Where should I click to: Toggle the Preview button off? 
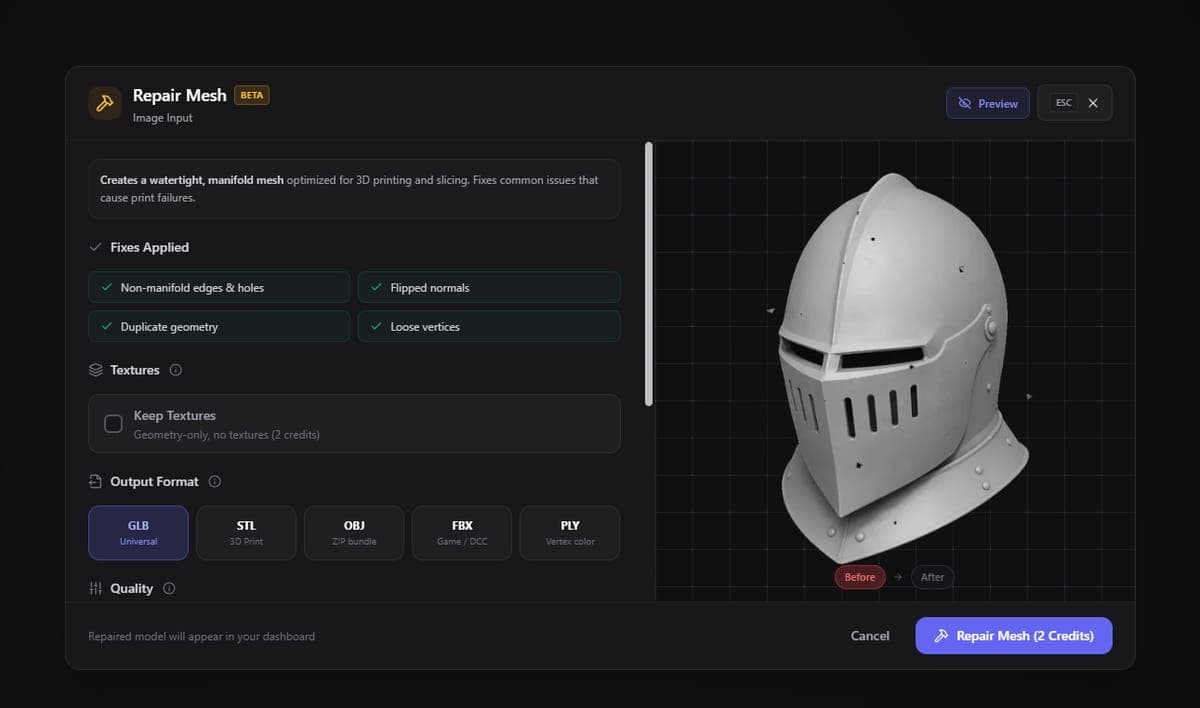pyautogui.click(x=988, y=103)
